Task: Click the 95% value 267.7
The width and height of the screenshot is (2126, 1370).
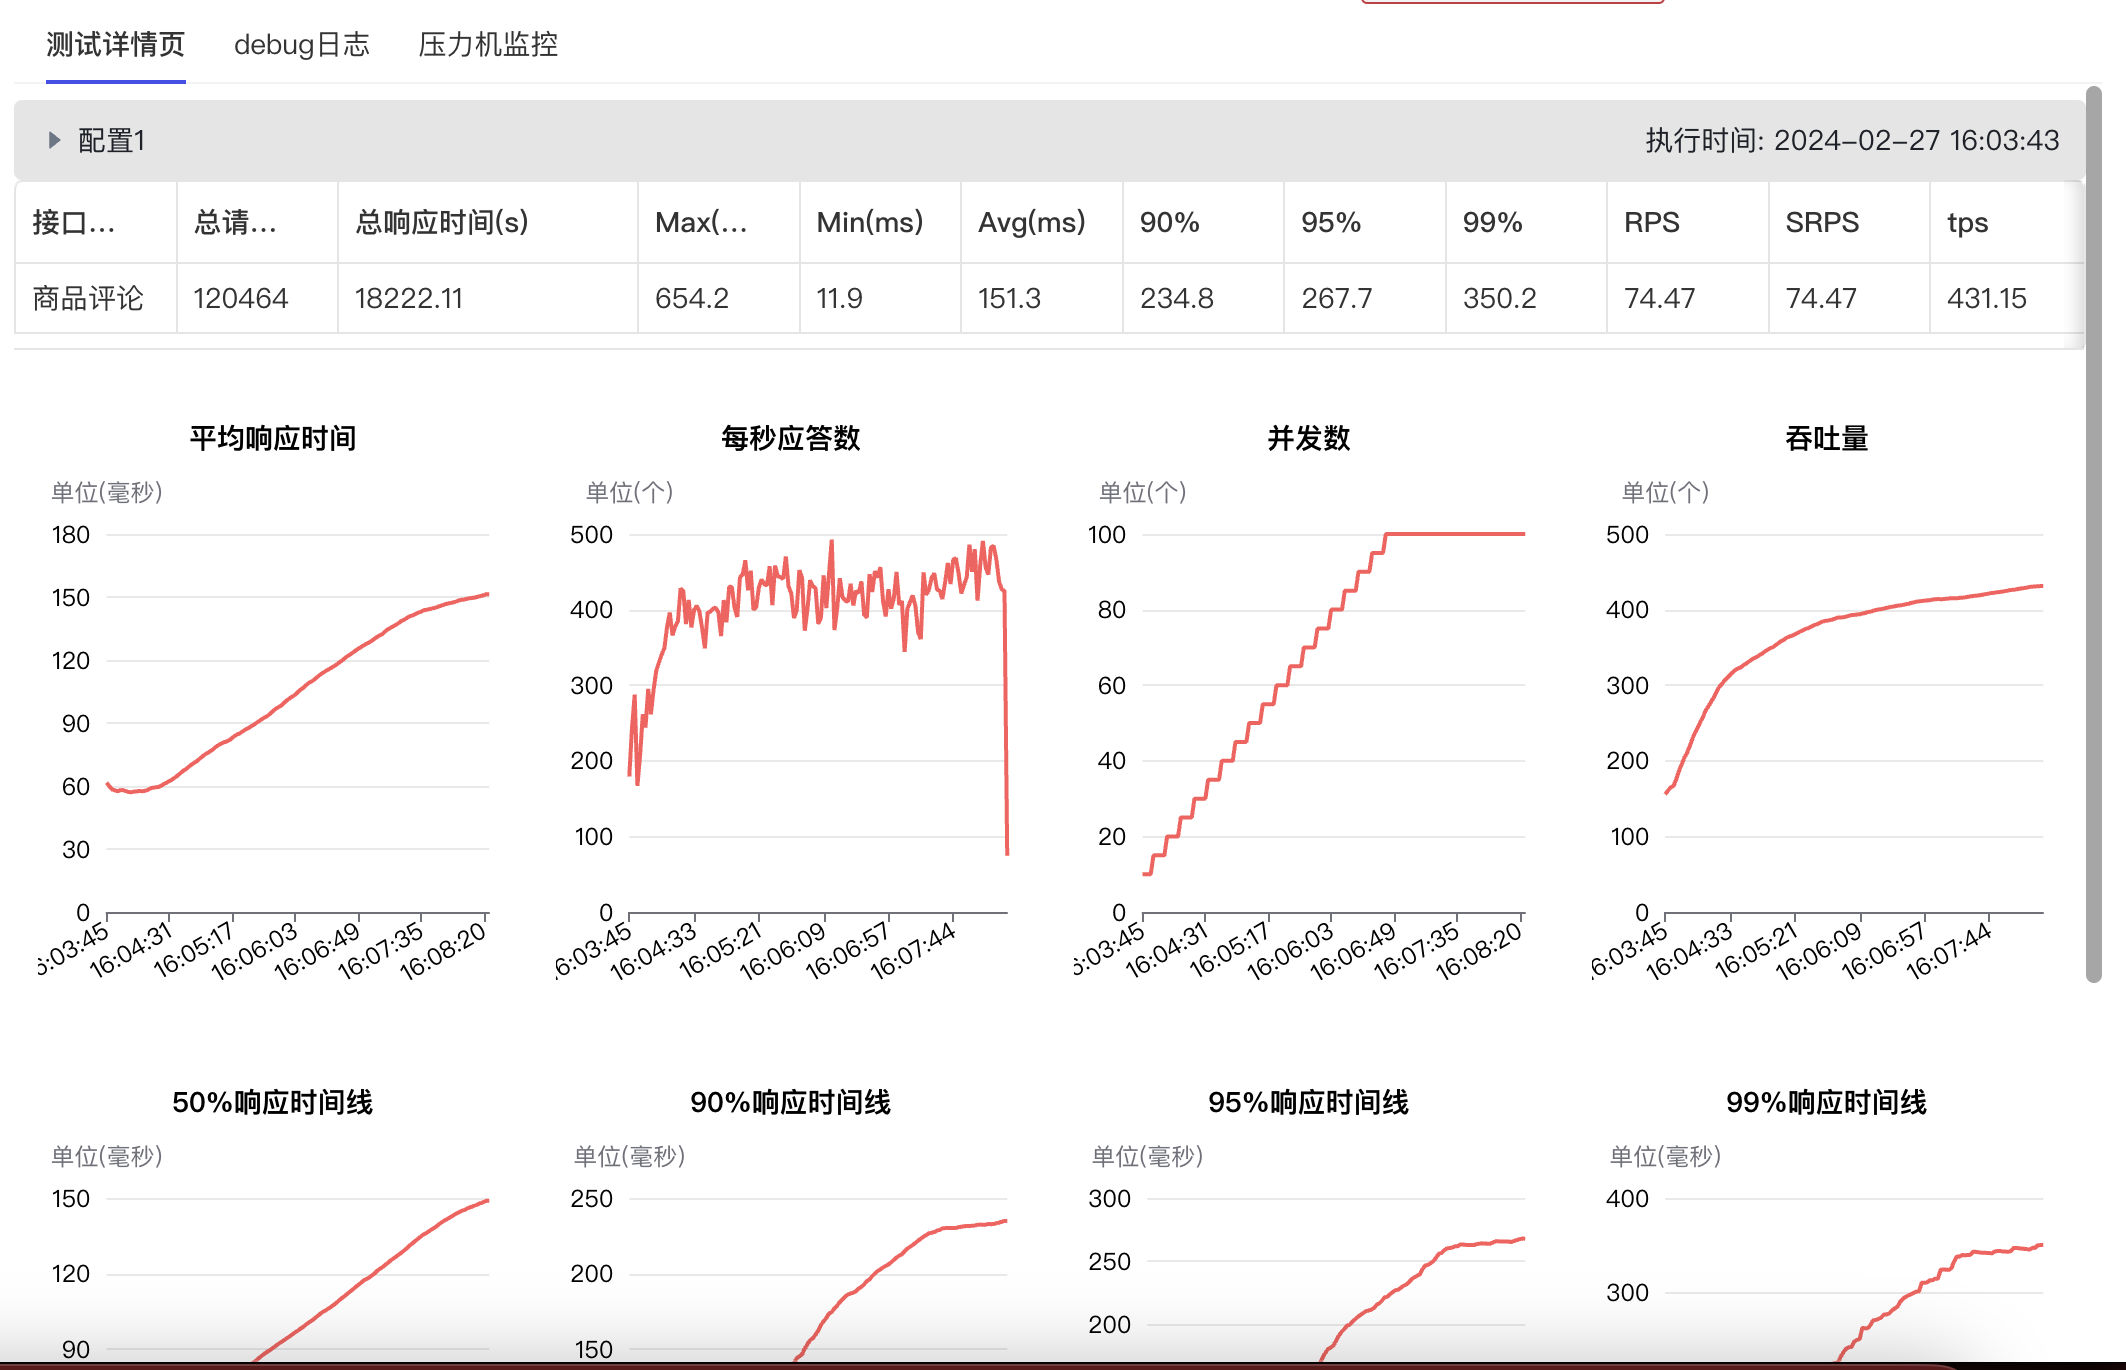Action: (x=1337, y=298)
